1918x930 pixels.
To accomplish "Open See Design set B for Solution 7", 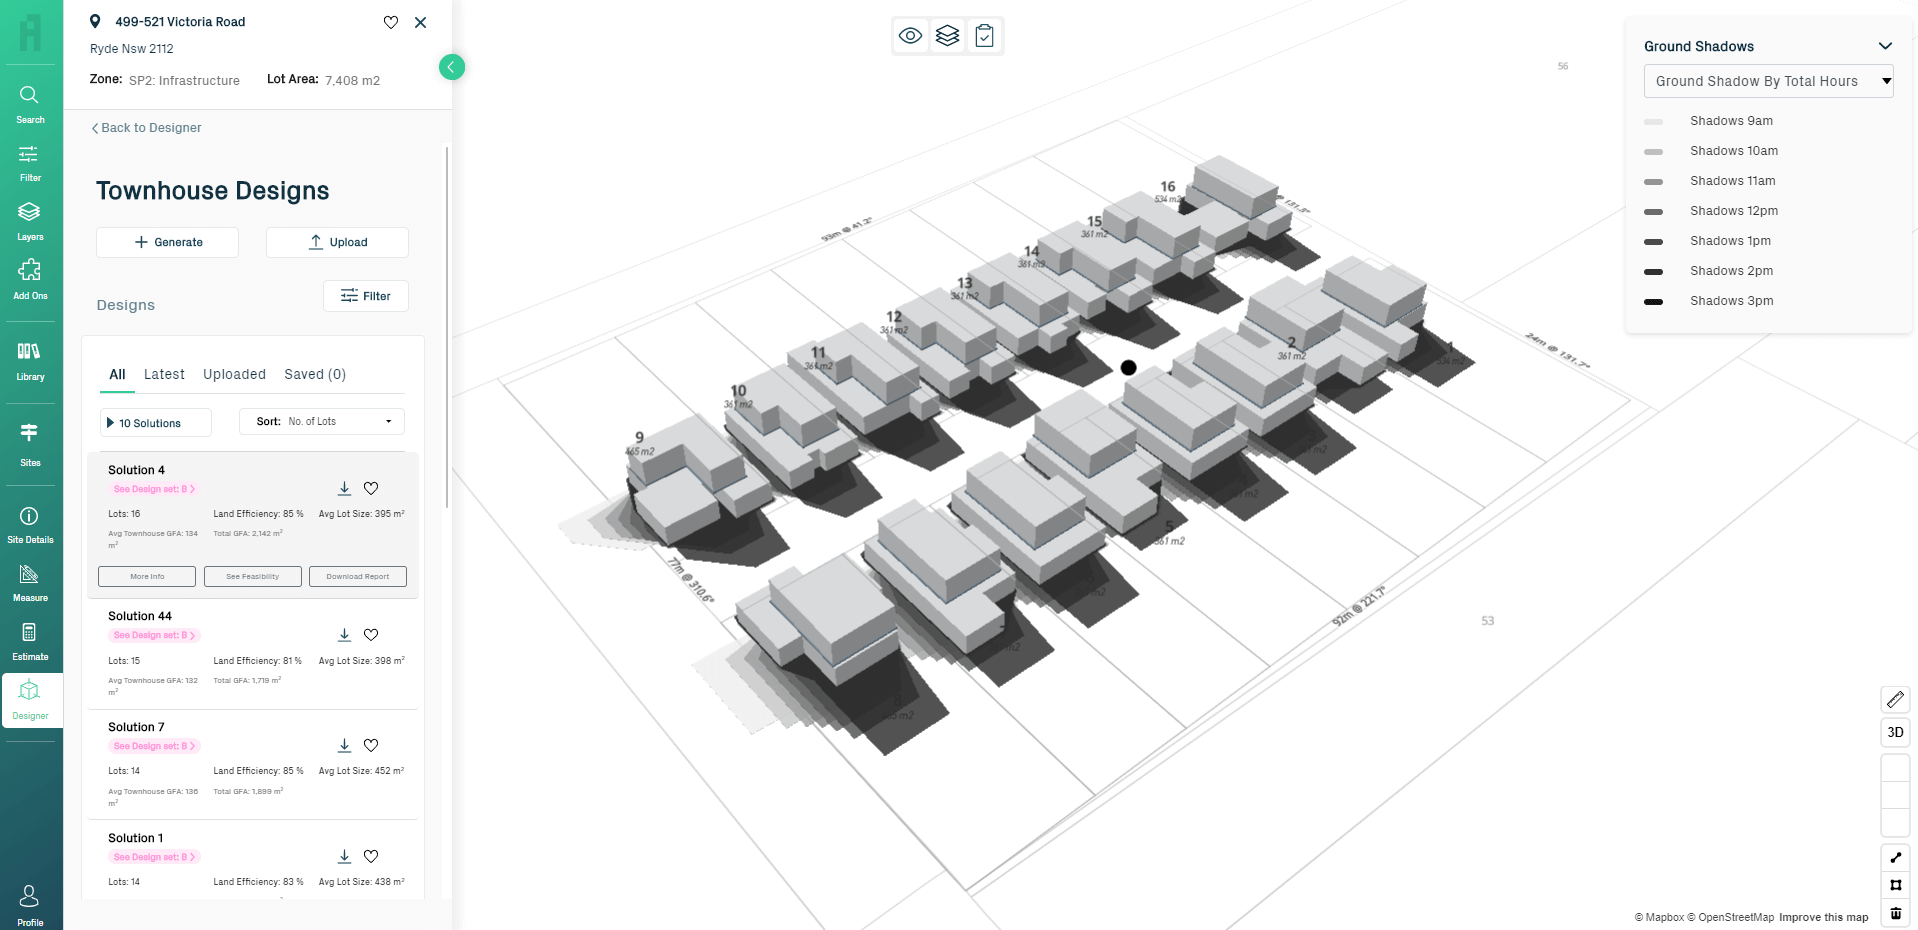I will coord(154,746).
